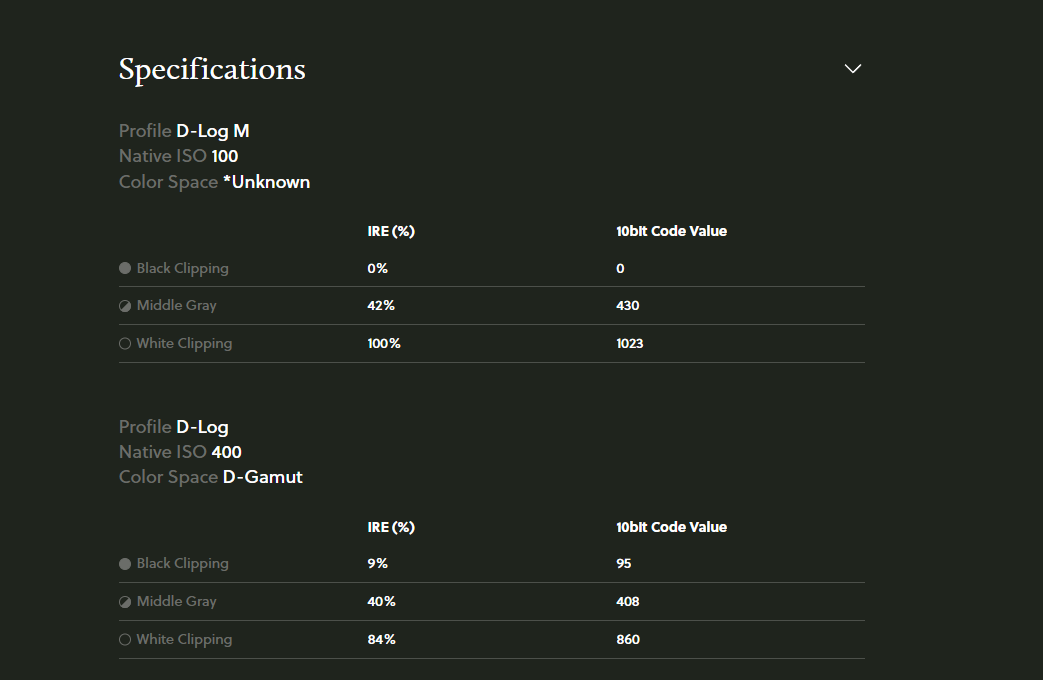This screenshot has width=1043, height=680.
Task: Click White Clipping label in D-Log M table
Action: (184, 344)
